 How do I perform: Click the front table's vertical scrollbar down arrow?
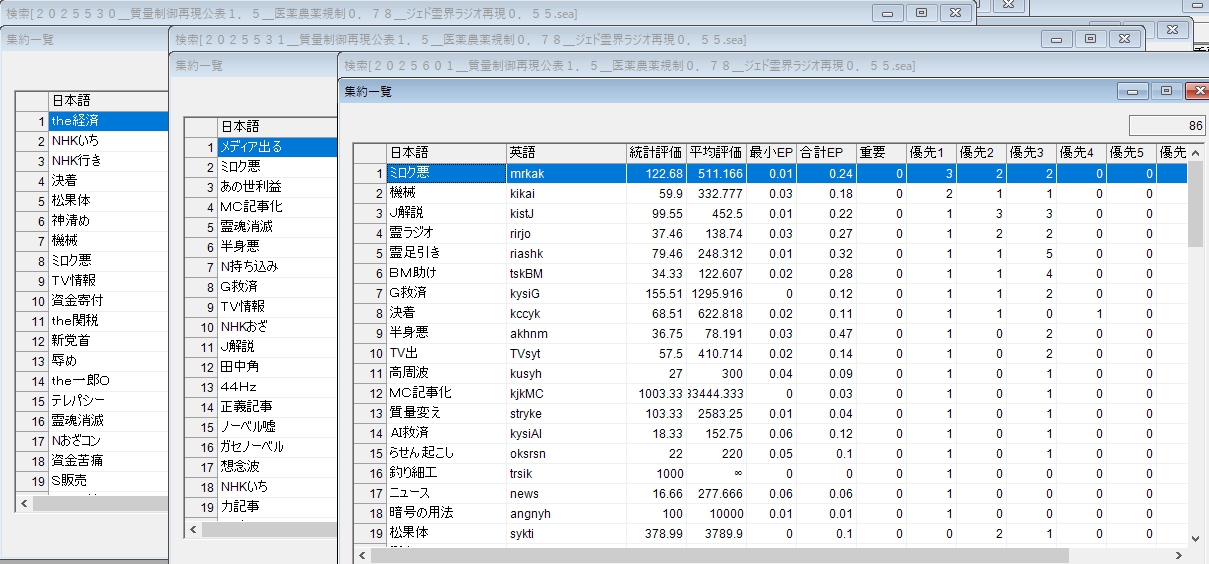pyautogui.click(x=1195, y=538)
